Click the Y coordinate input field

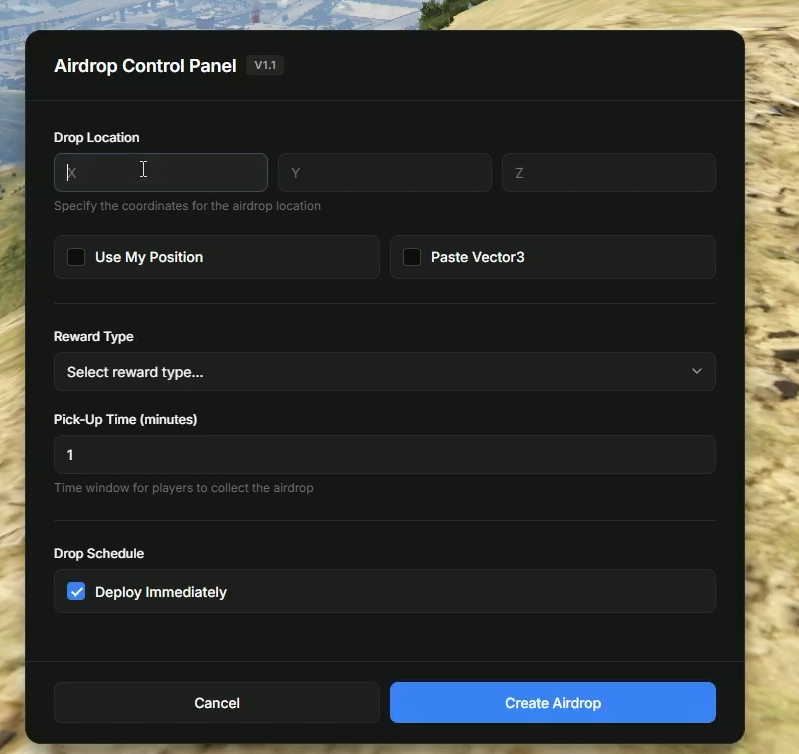(385, 173)
